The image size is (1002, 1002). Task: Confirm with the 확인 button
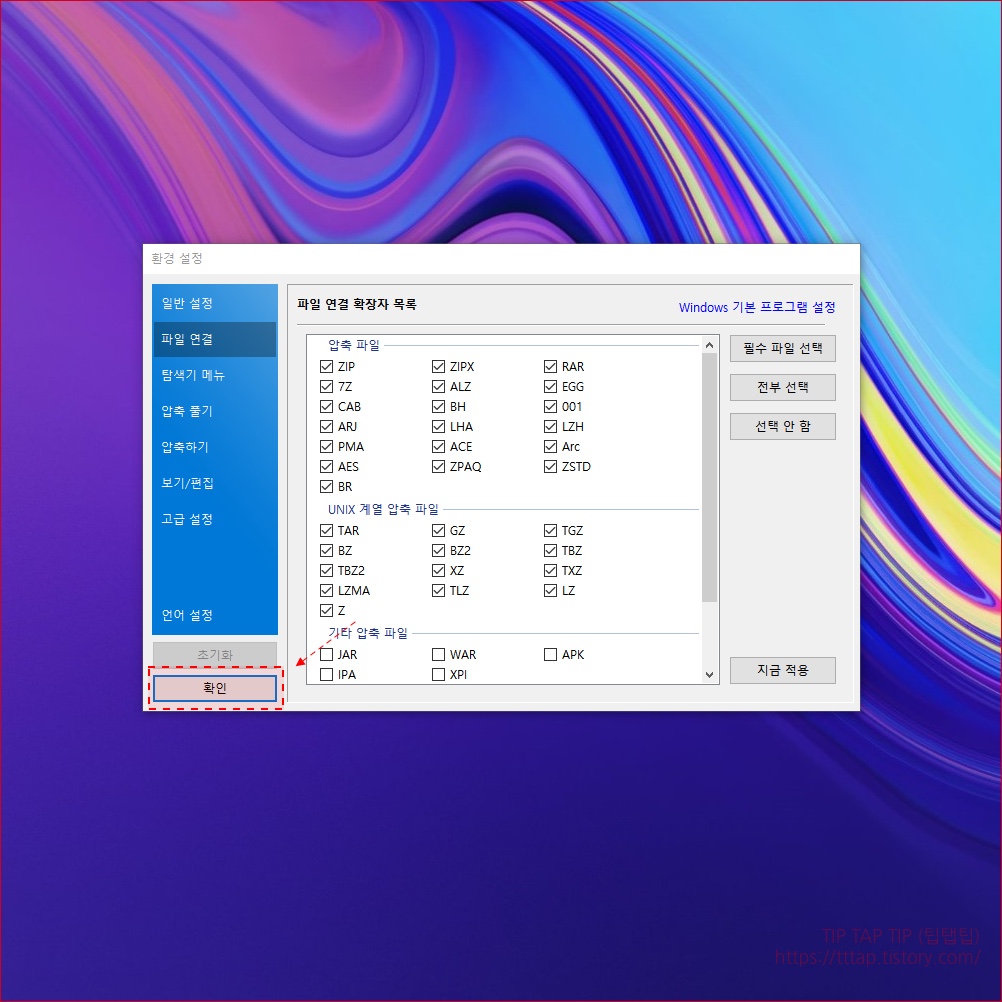[215, 688]
